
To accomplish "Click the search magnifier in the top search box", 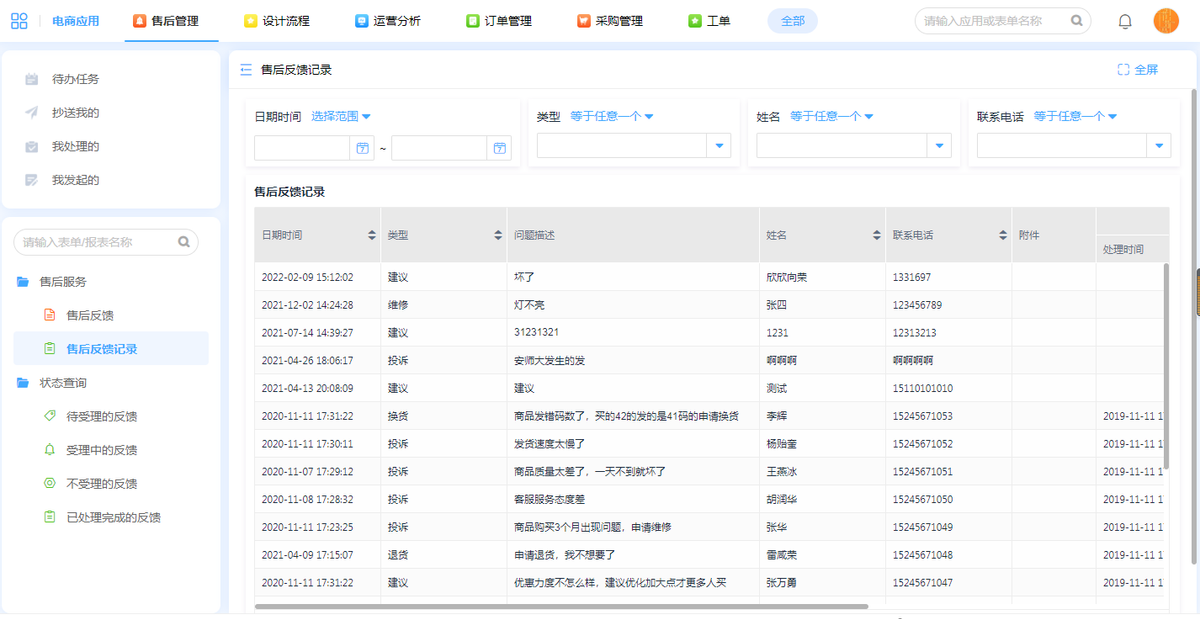I will (1076, 21).
